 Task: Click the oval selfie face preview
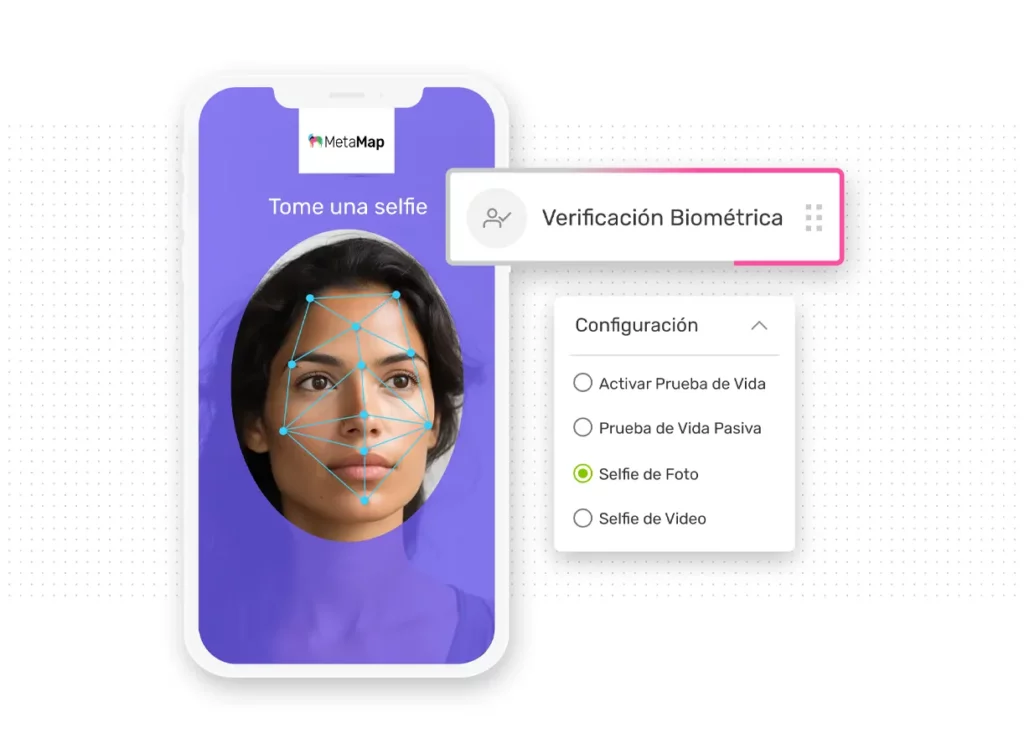coord(347,385)
